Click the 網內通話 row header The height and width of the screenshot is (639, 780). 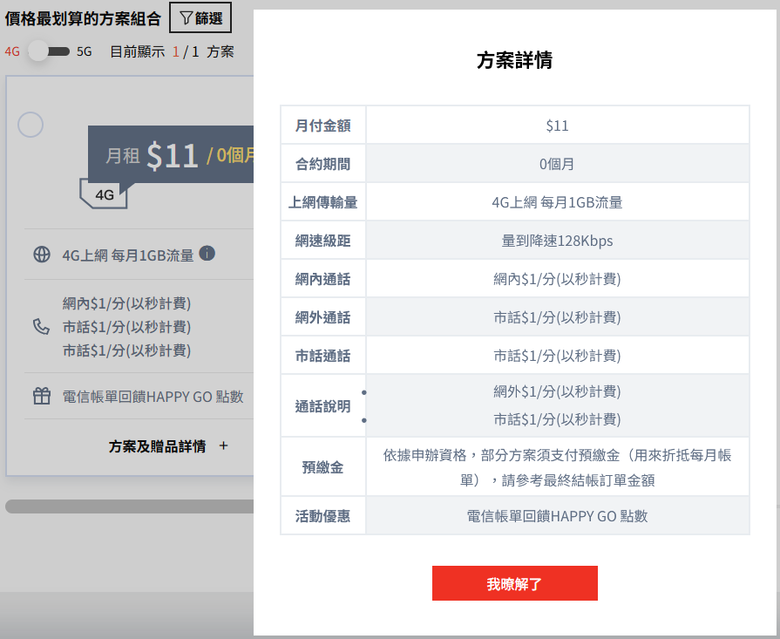tap(323, 278)
